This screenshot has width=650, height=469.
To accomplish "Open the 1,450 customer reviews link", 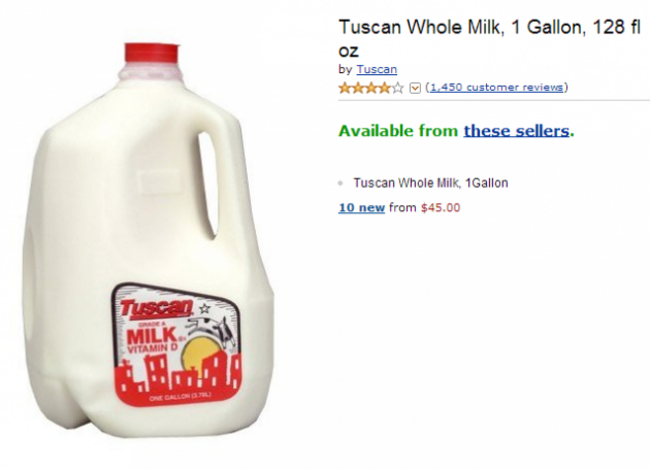I will (x=497, y=87).
